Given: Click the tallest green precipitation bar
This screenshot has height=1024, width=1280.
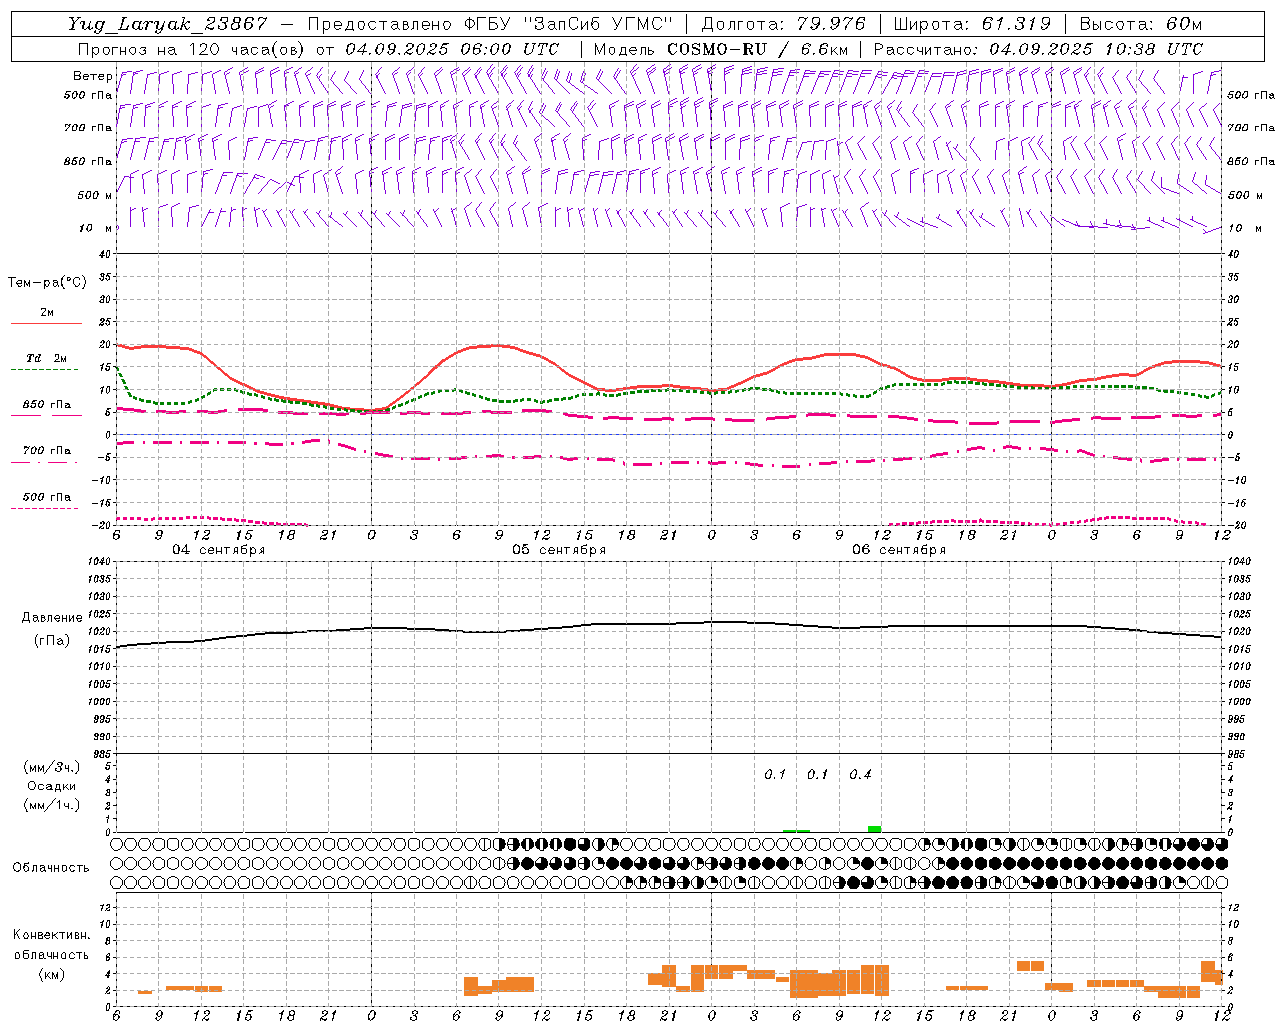Looking at the screenshot, I should click(x=874, y=829).
